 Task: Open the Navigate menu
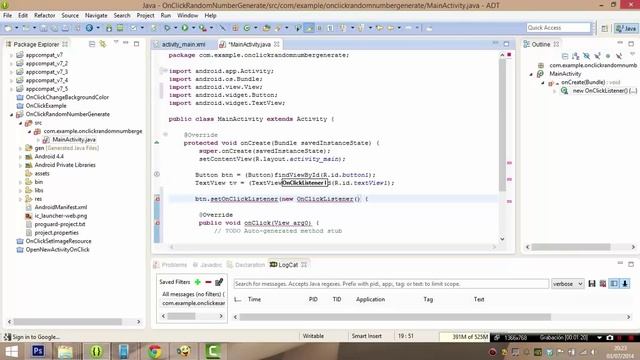point(96,16)
